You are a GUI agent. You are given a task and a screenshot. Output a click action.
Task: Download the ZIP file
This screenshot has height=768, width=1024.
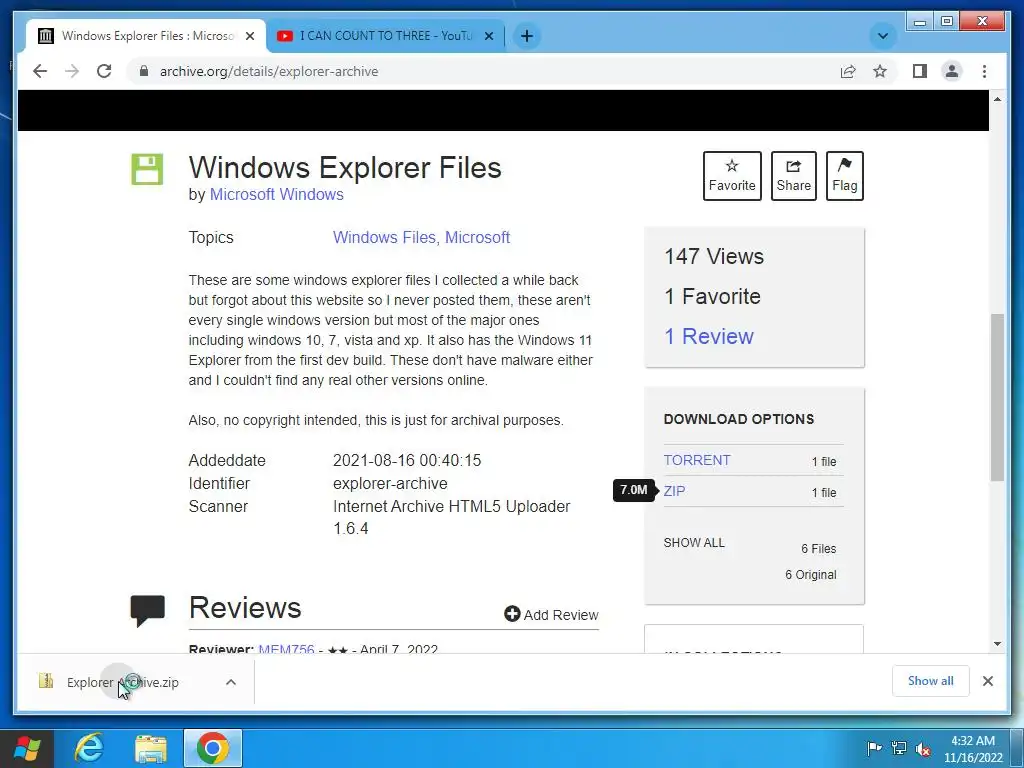click(x=675, y=491)
